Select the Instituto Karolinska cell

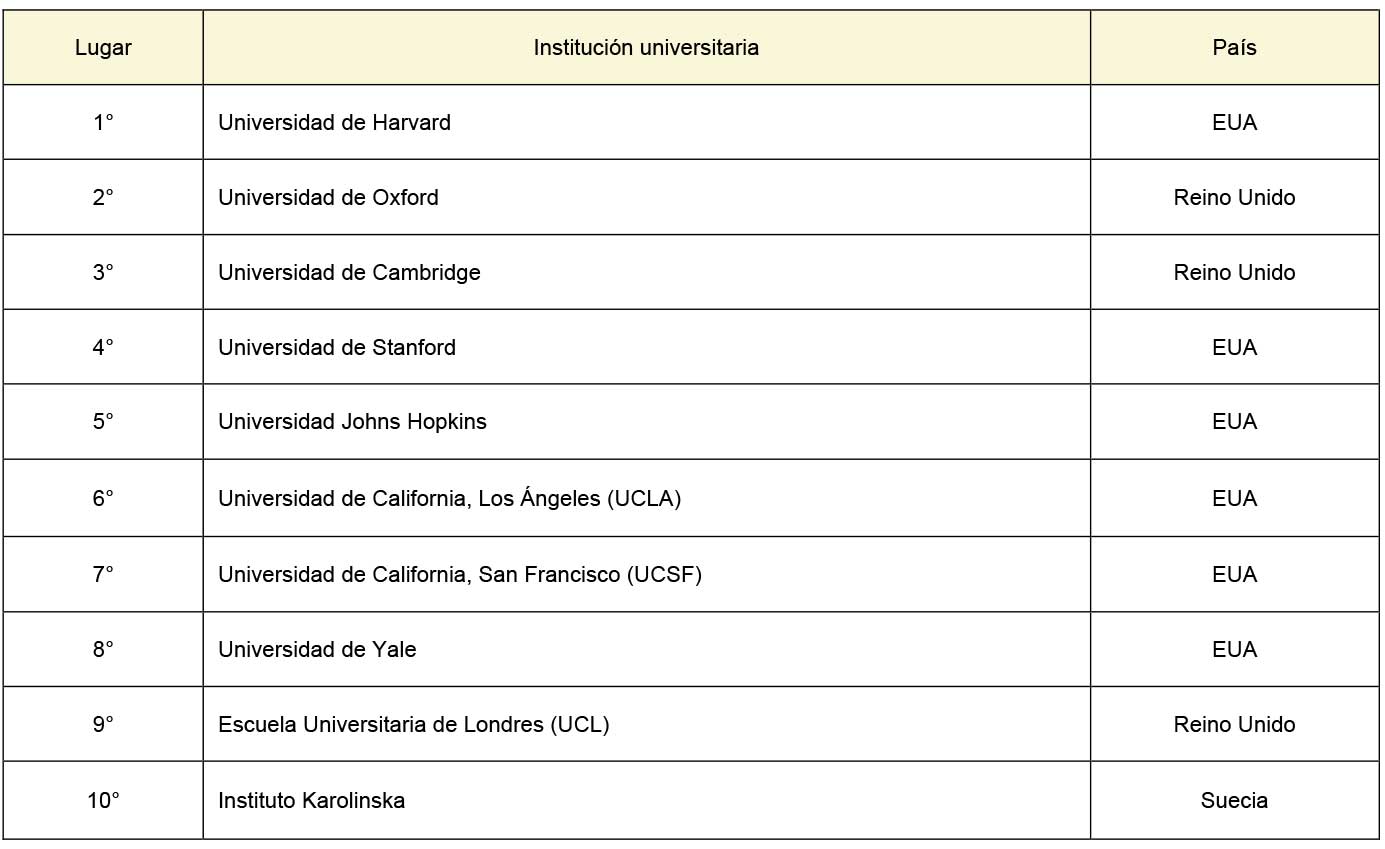point(311,801)
